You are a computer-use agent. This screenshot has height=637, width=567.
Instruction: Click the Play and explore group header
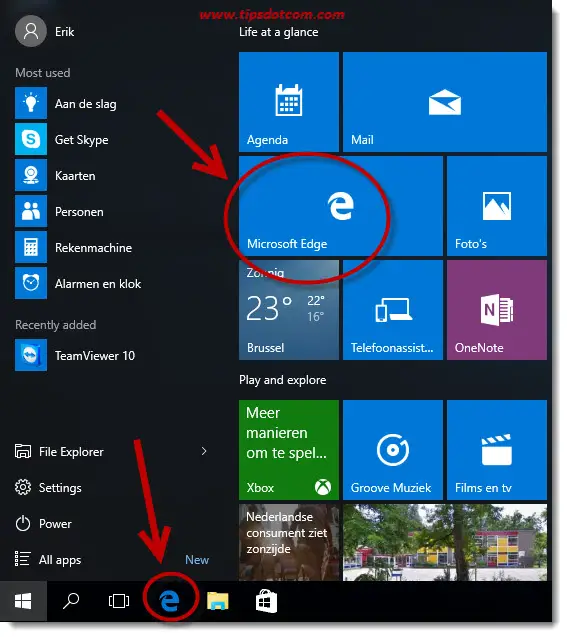(283, 380)
